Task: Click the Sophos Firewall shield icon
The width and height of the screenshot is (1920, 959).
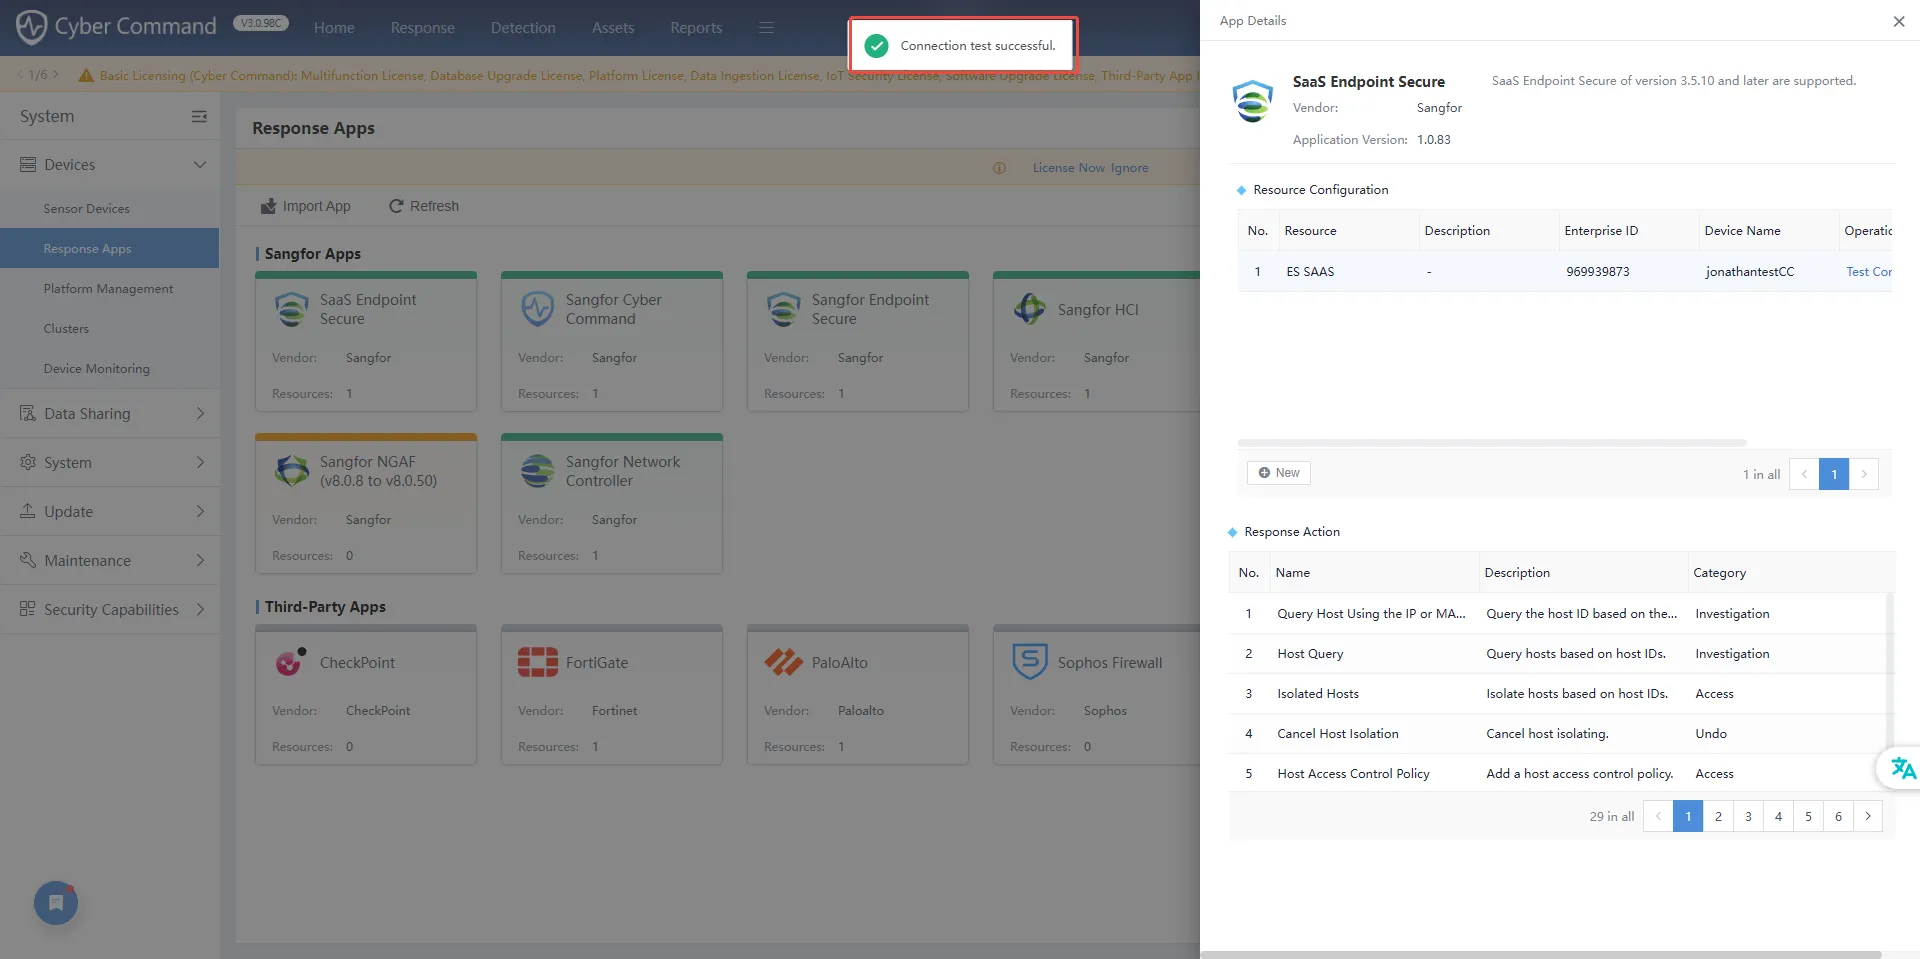Action: 1029,662
